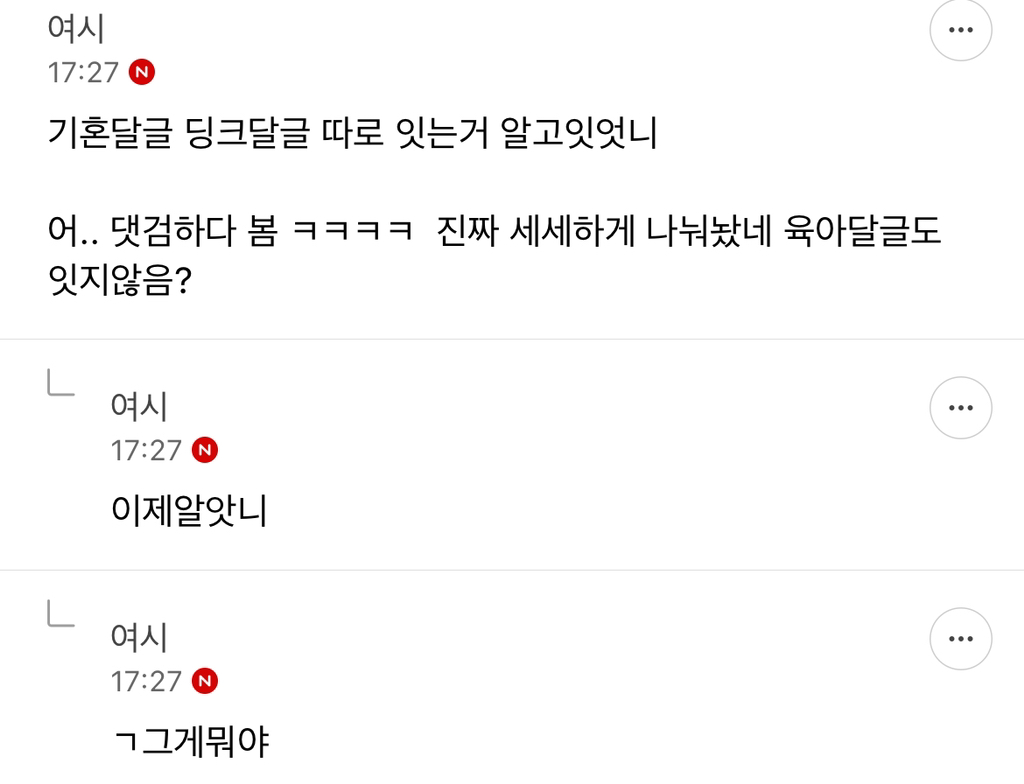Click the N badge on the ㄱ그게뭐야 reply
This screenshot has width=1024, height=784.
[205, 681]
